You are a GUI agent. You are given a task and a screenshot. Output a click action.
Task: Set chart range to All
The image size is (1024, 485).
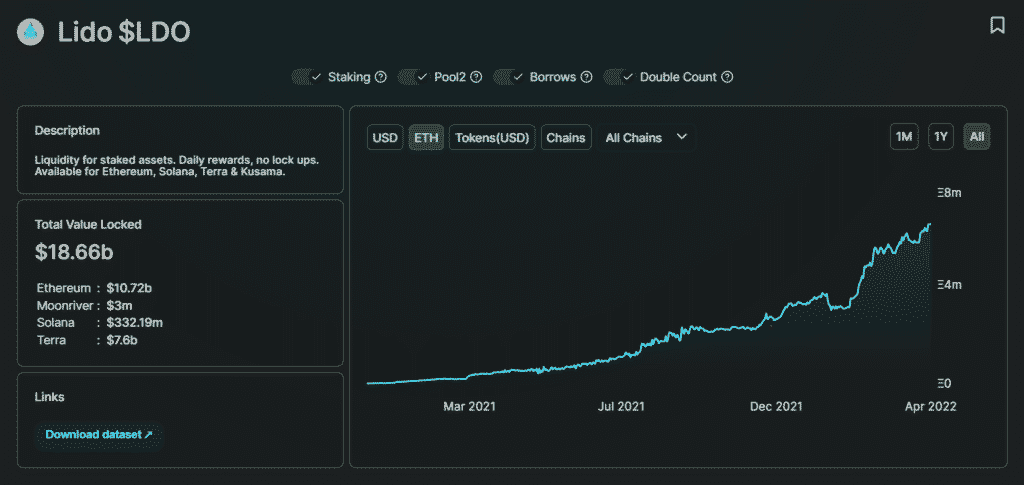tap(977, 137)
